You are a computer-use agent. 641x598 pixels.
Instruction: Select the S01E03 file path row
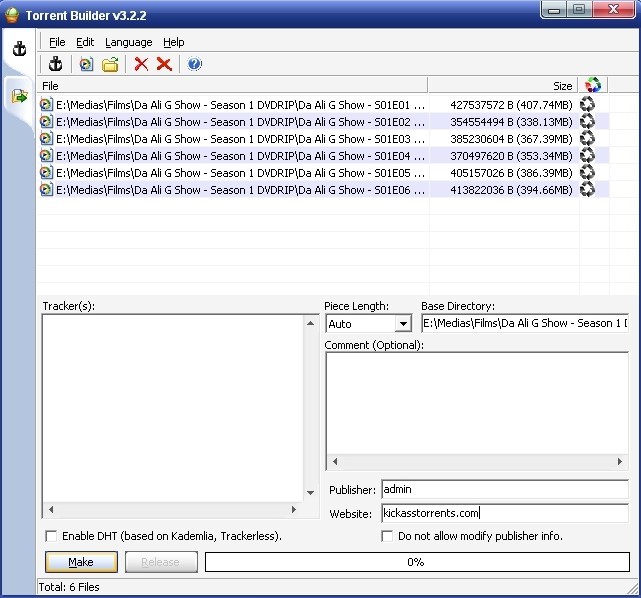pyautogui.click(x=240, y=139)
